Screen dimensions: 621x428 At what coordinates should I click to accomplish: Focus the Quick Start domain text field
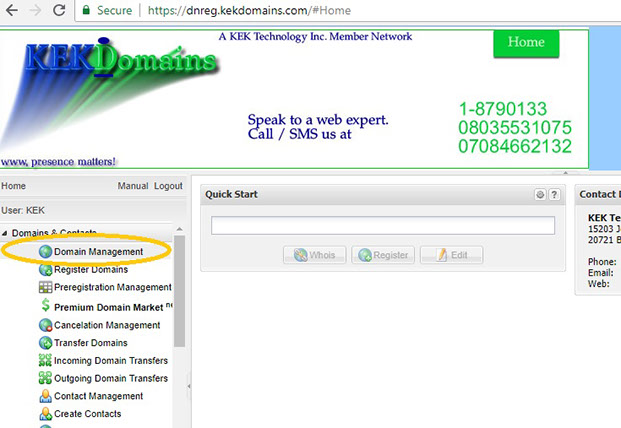(382, 226)
